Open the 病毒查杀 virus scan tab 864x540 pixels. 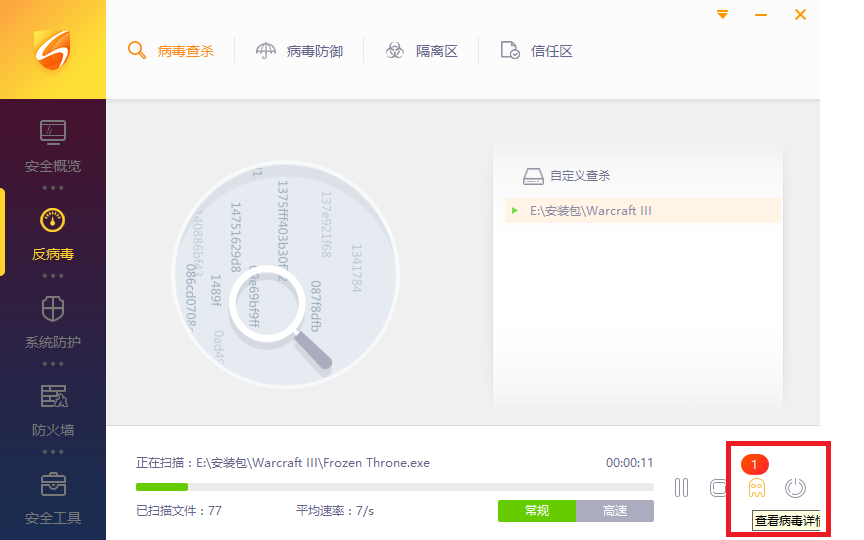[171, 51]
